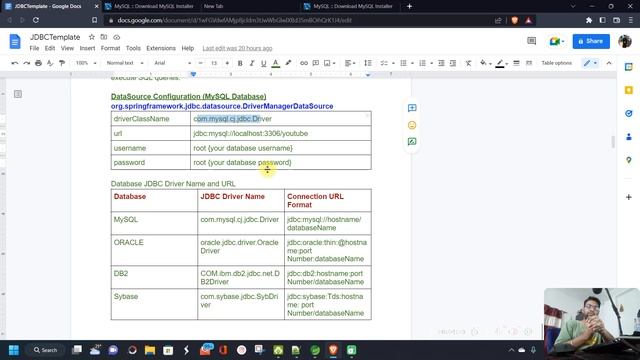Open the Editing mode pencil dropdown

590,63
